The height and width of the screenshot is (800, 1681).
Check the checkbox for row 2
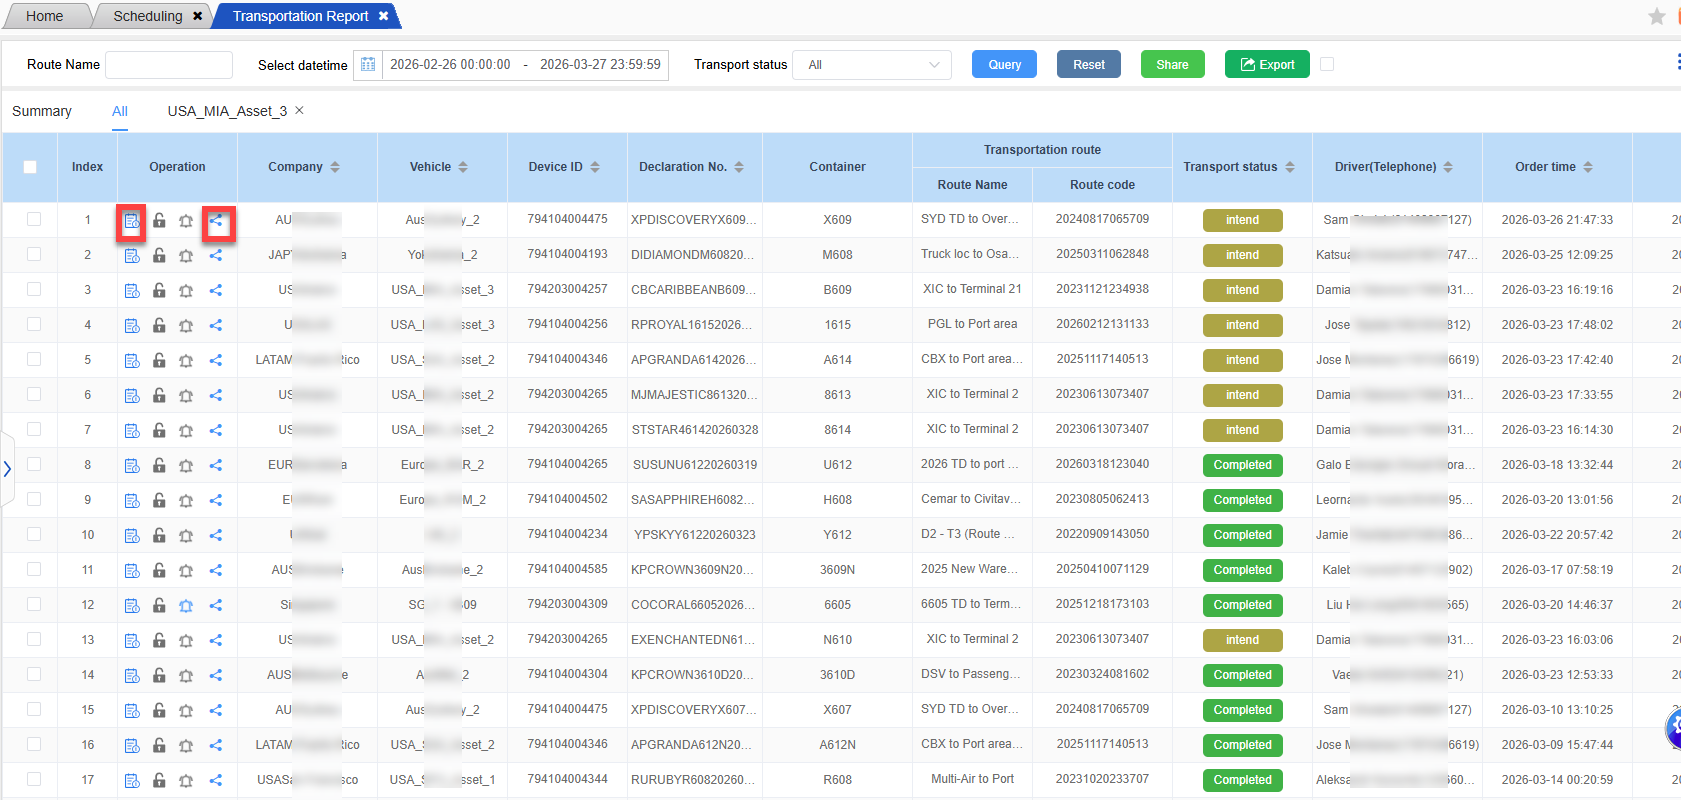34,254
